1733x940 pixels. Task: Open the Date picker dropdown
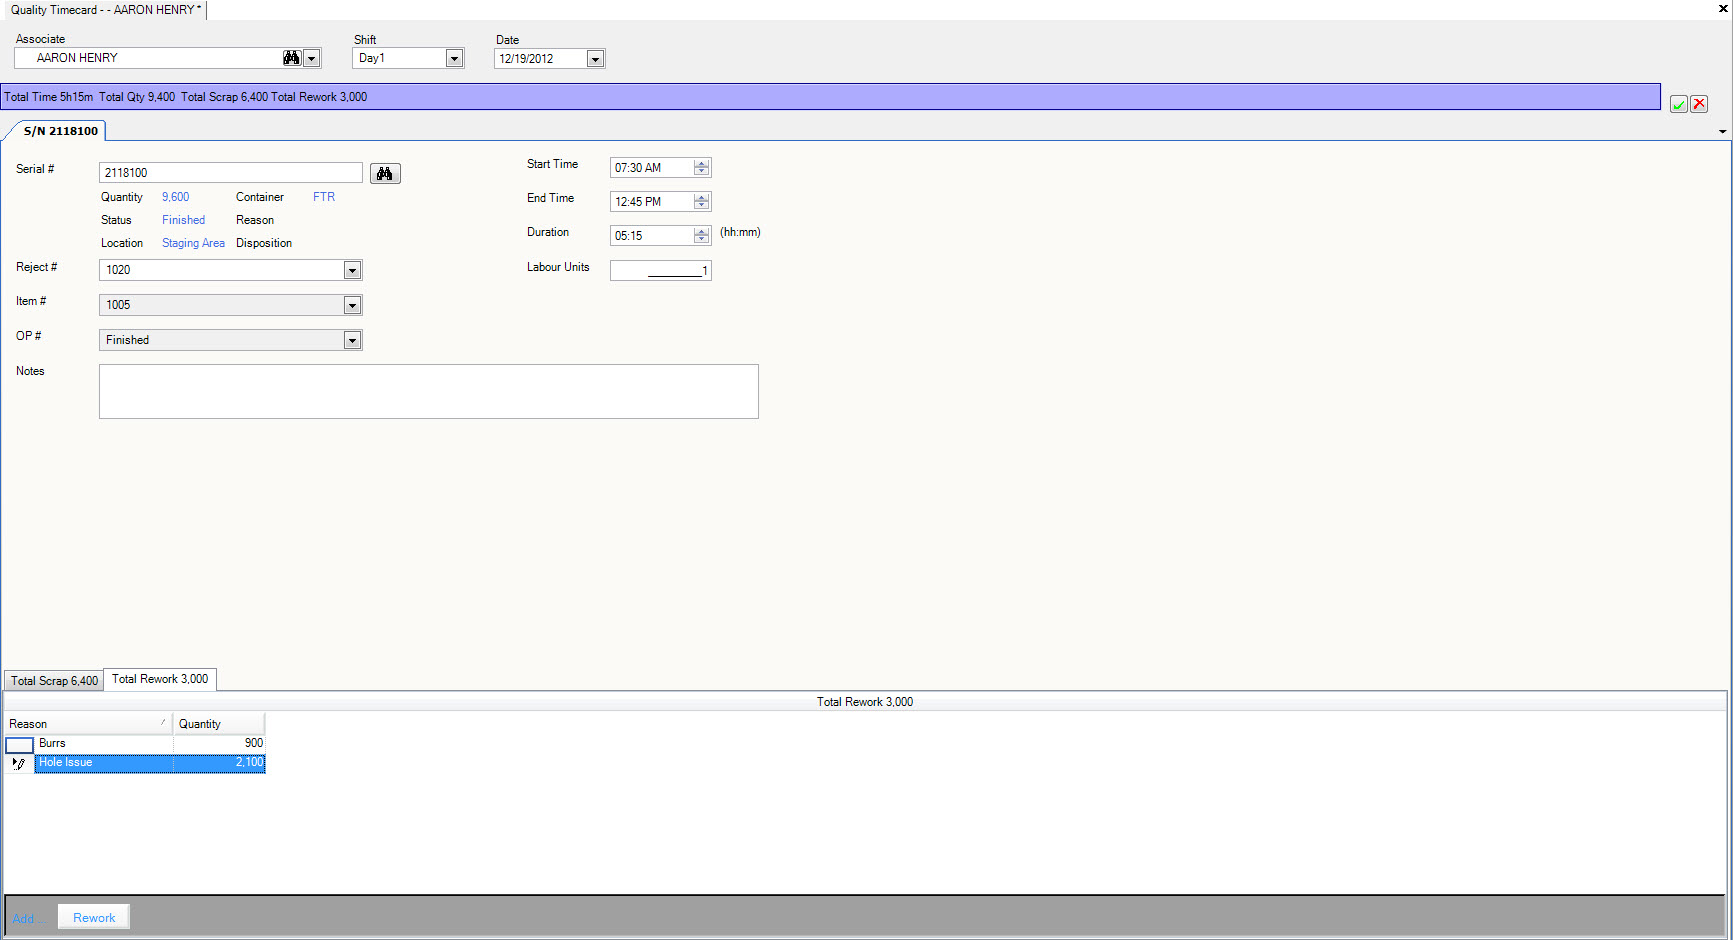tap(595, 59)
